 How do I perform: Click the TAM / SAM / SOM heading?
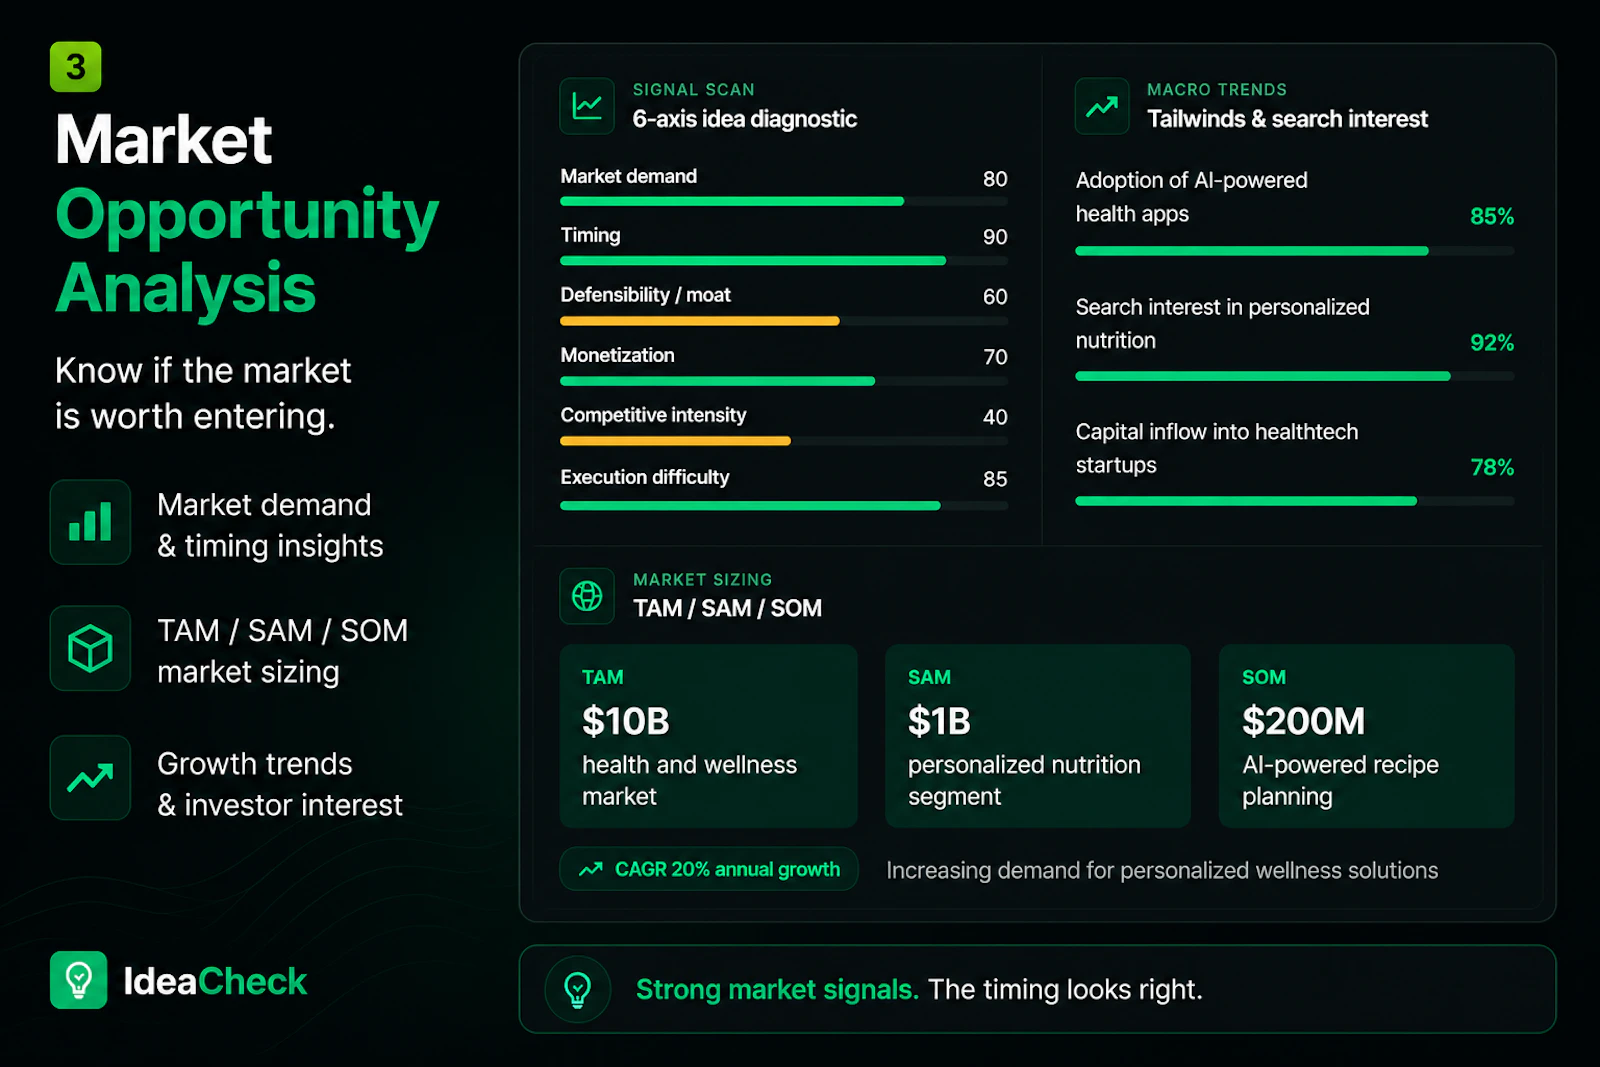tap(728, 608)
